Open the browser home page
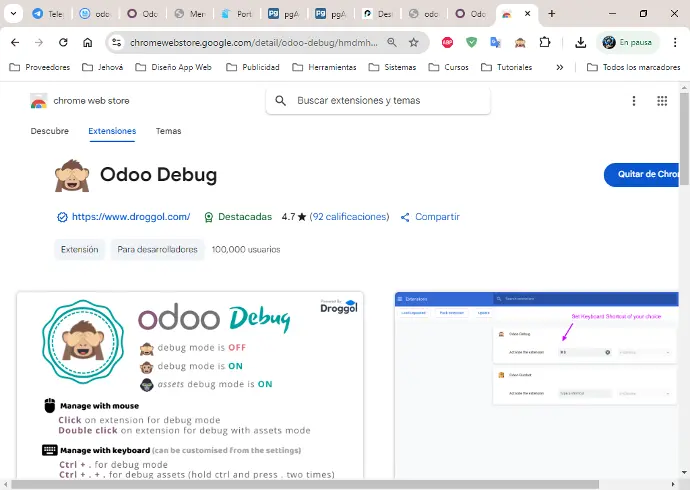This screenshot has height=490, width=690. [88, 42]
